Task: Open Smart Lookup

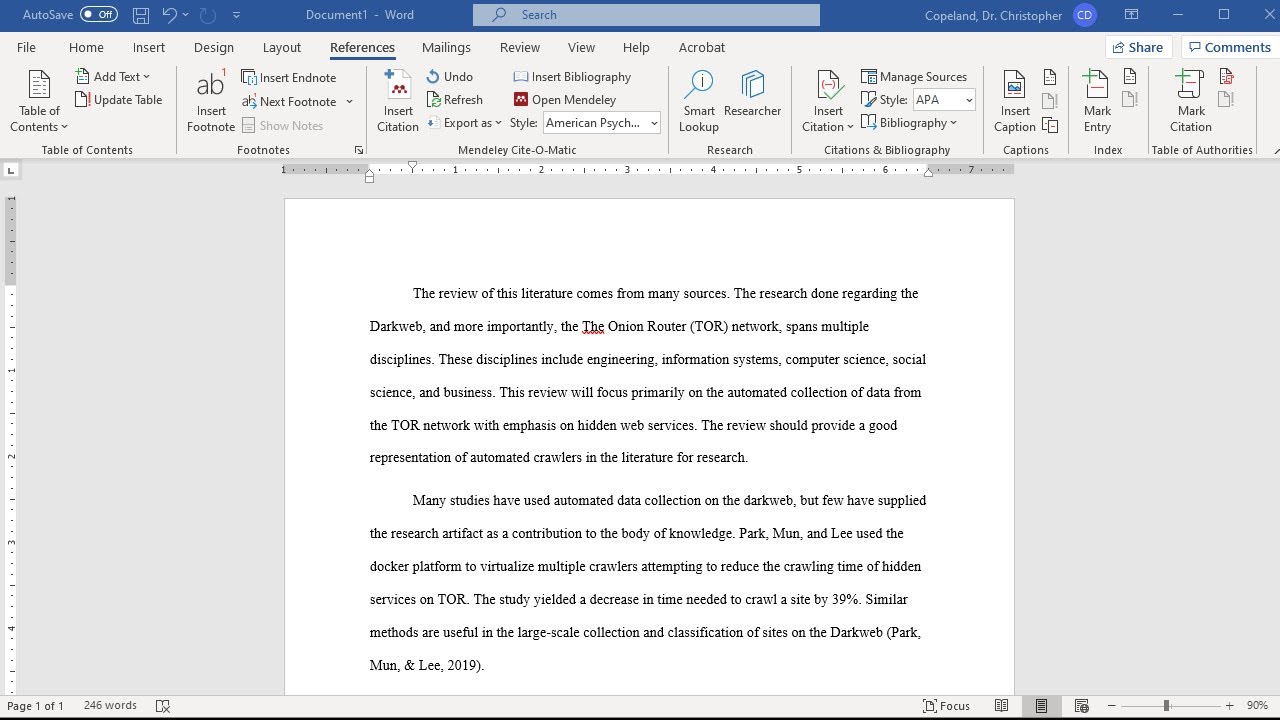Action: (x=699, y=102)
